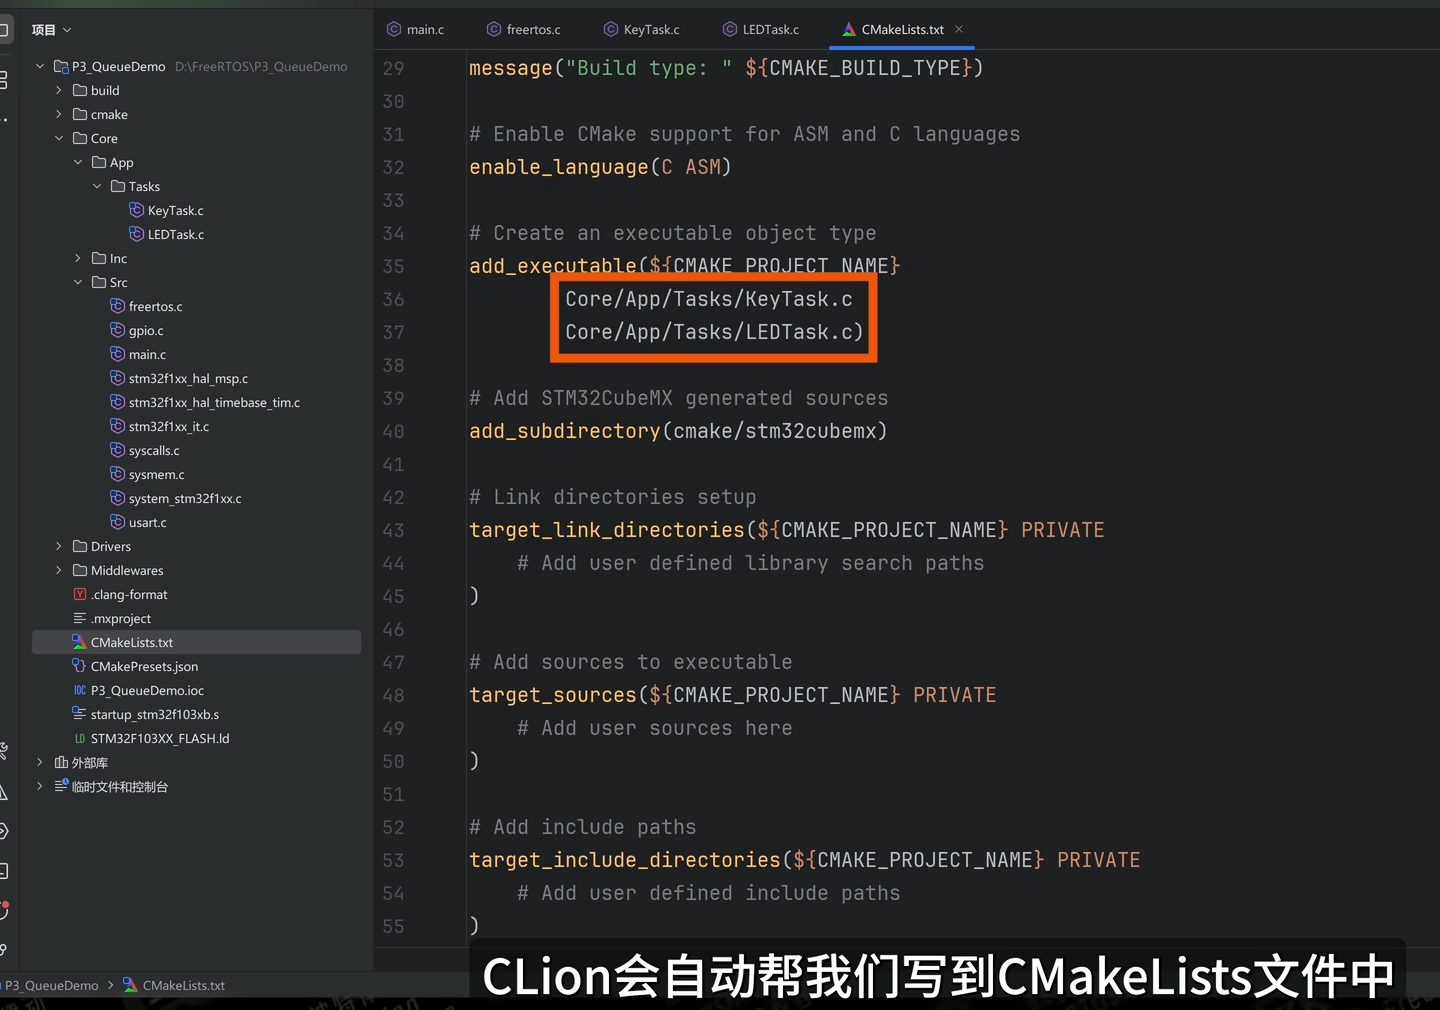Switch to the freertos.c tab
Screen dimensions: 1440x1010
523,29
